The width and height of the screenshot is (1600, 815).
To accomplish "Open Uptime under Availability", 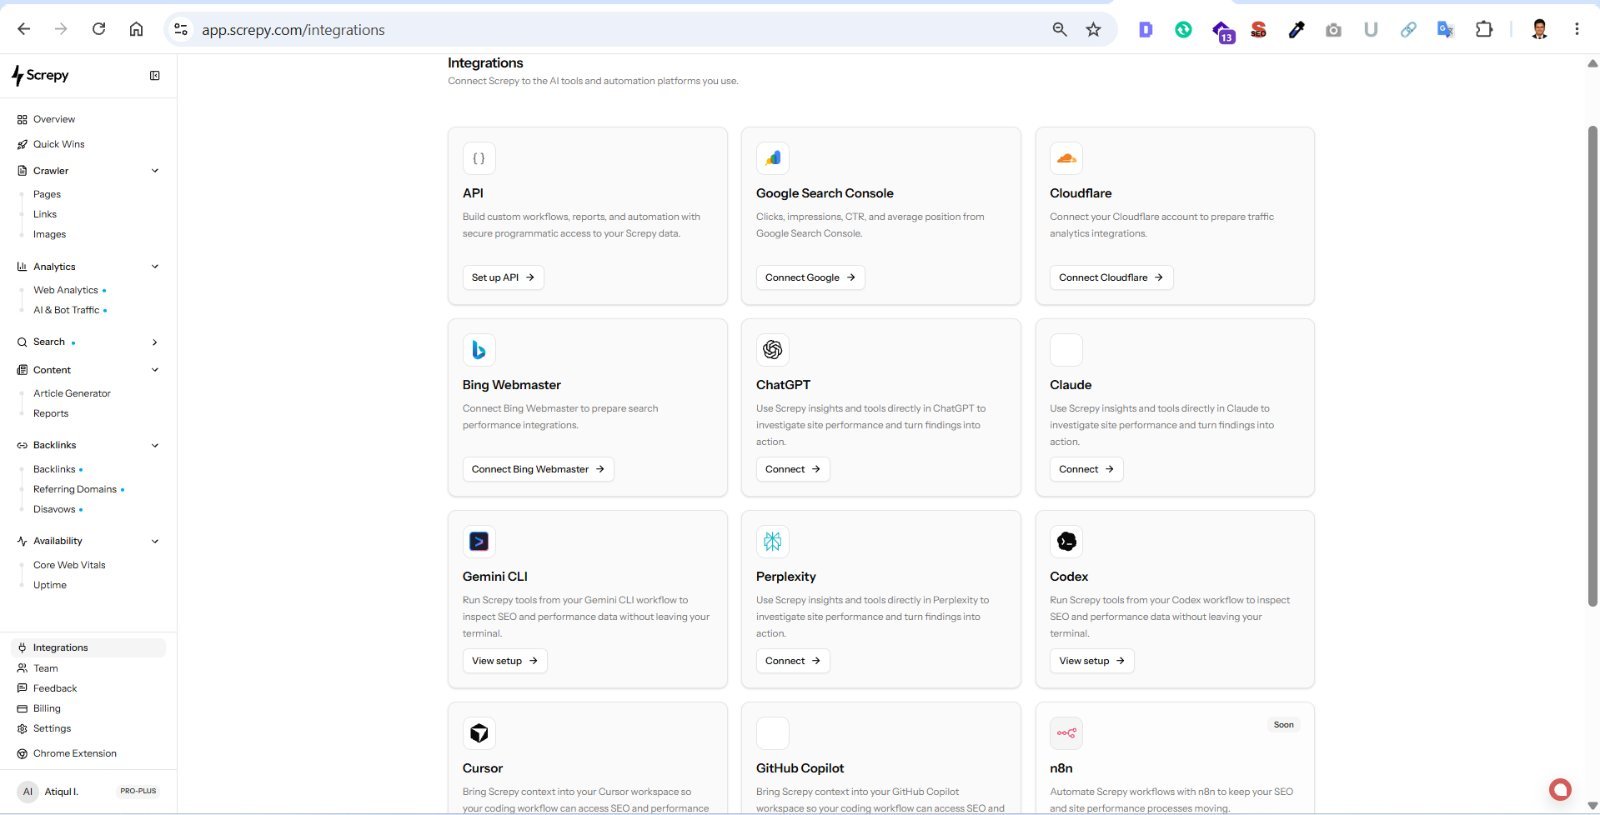I will click(50, 585).
